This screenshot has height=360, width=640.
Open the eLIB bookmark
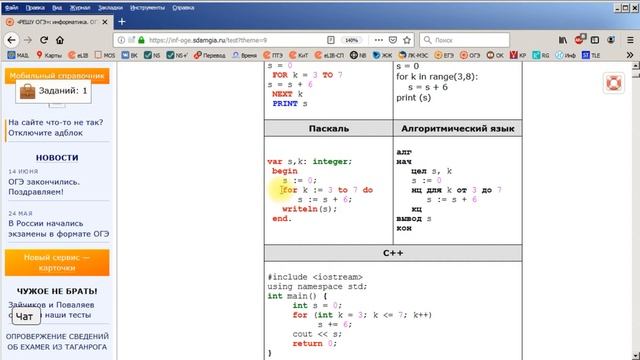(78, 55)
